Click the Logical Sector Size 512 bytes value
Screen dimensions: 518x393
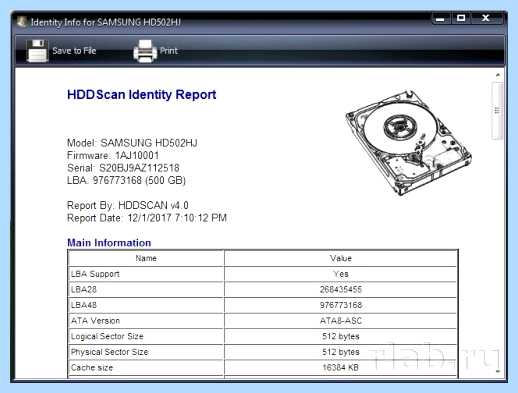[x=341, y=336]
